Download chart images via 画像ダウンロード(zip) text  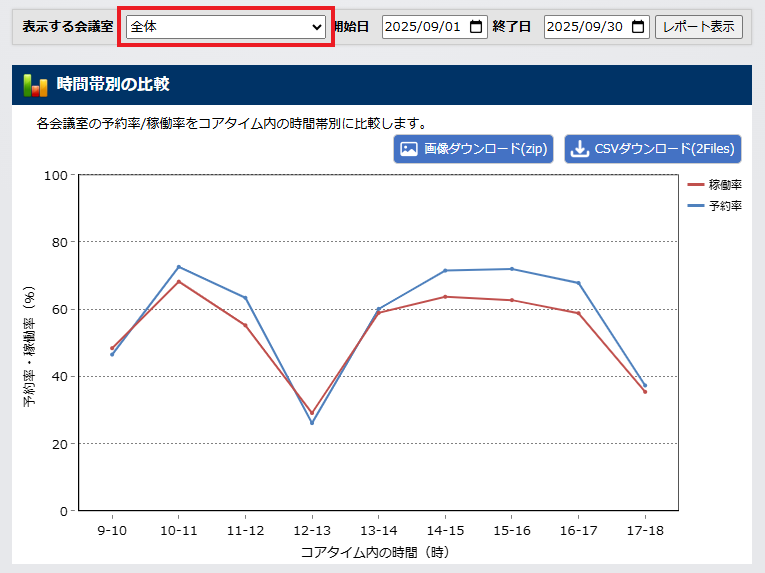tap(485, 149)
